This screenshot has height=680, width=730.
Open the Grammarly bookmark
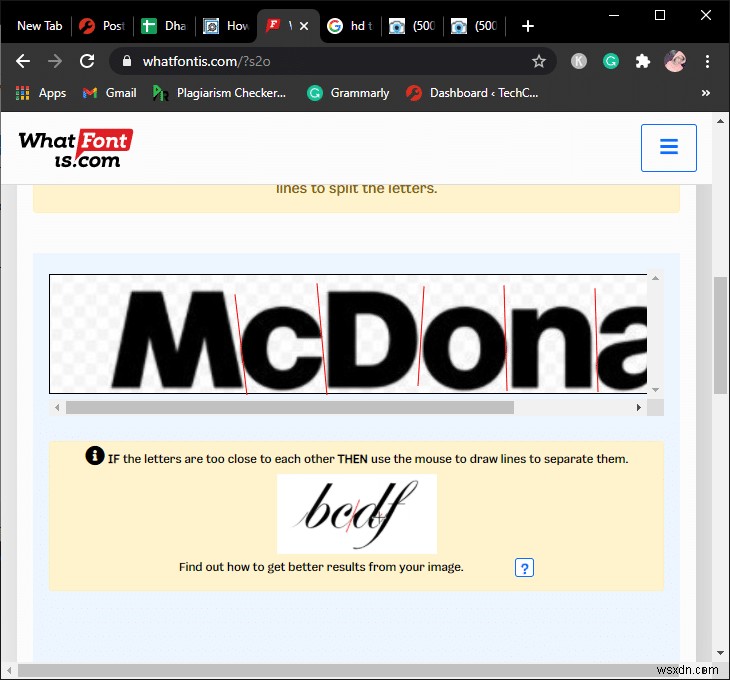click(x=348, y=93)
